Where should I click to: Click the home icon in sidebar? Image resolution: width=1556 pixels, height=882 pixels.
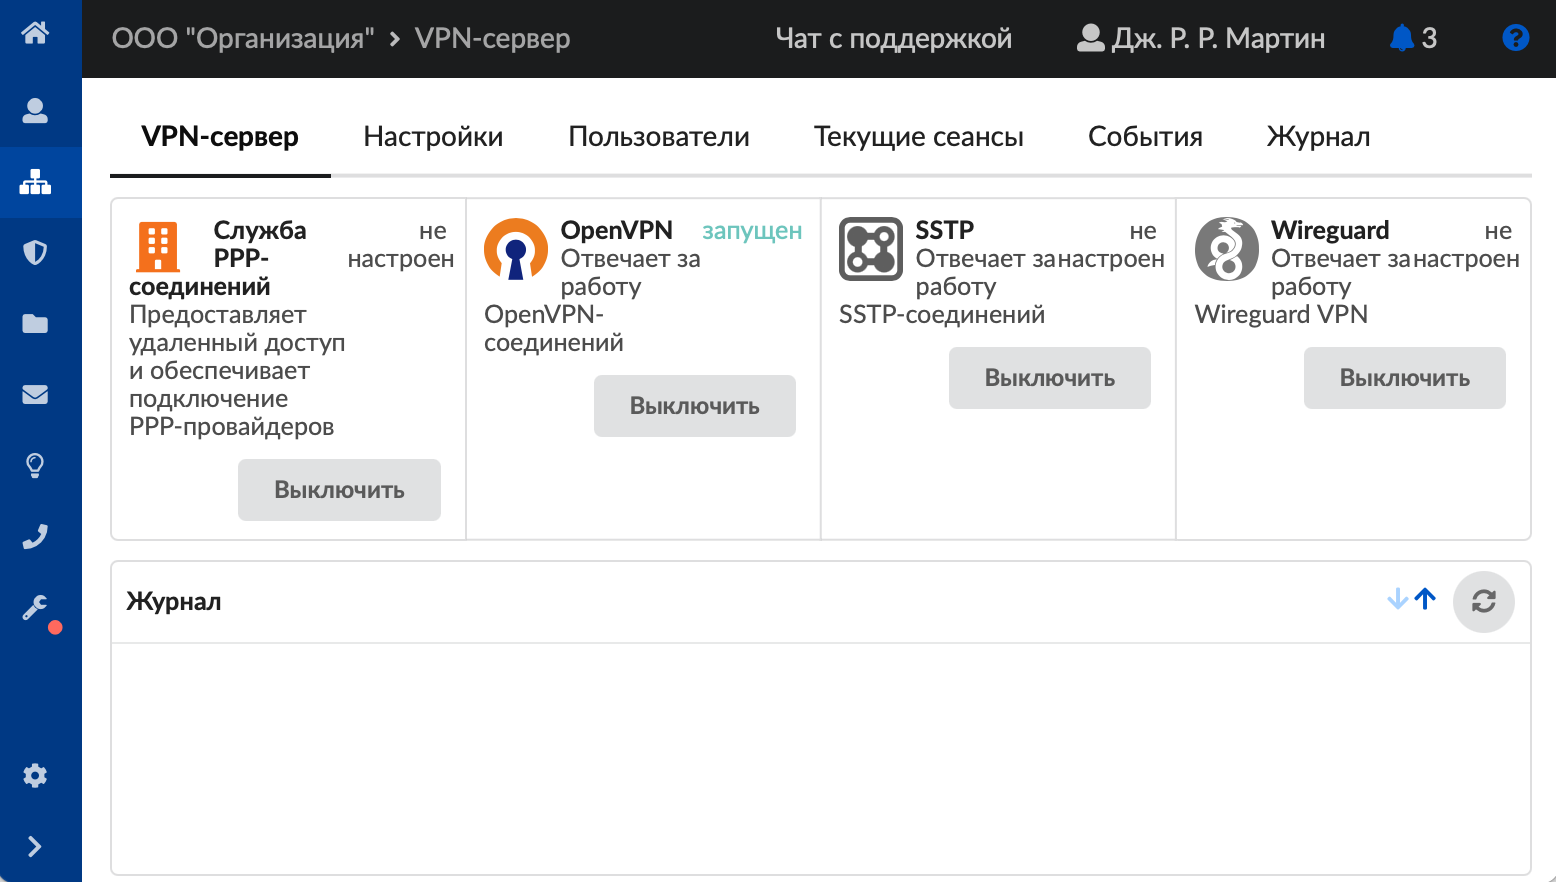coord(35,33)
